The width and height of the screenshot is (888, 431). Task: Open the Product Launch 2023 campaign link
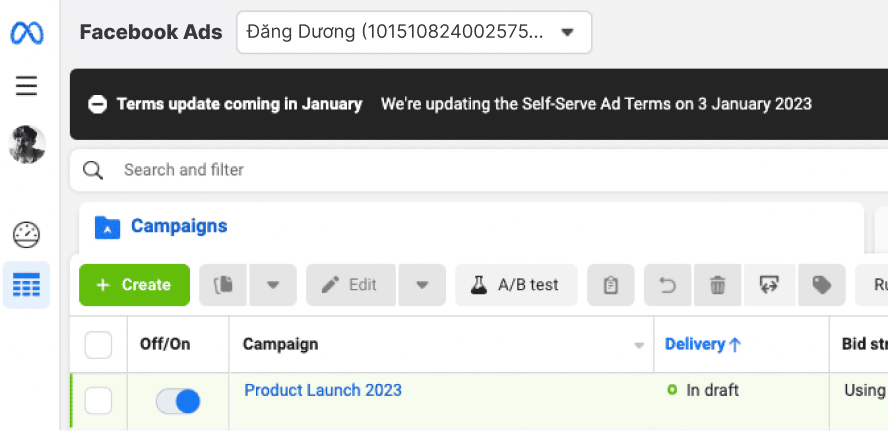point(323,390)
